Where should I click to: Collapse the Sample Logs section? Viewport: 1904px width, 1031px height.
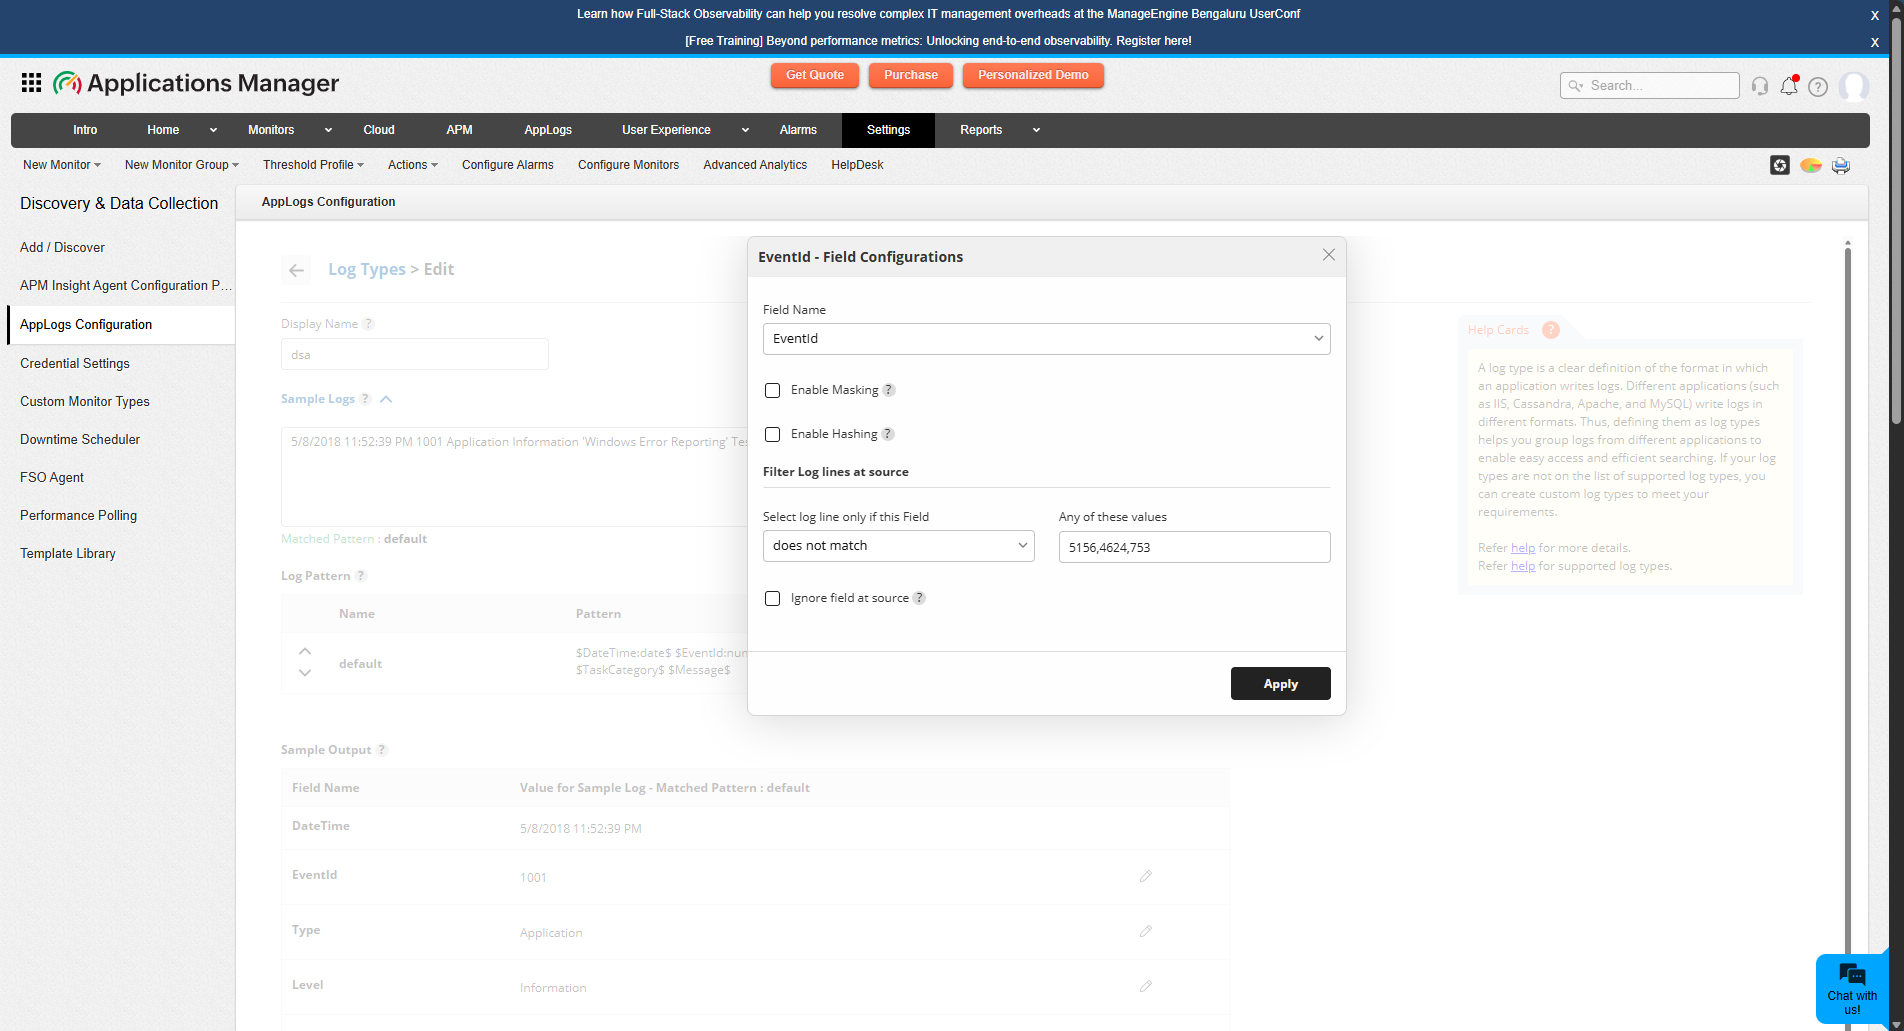tap(386, 399)
